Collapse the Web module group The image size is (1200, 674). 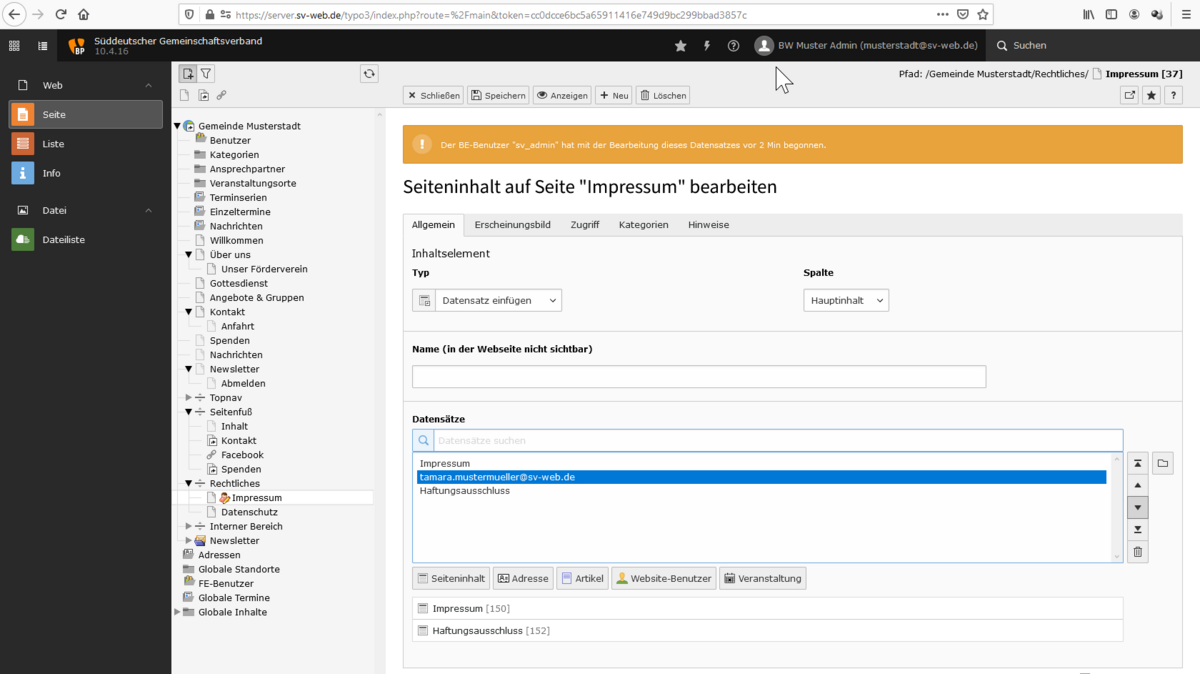coord(149,86)
